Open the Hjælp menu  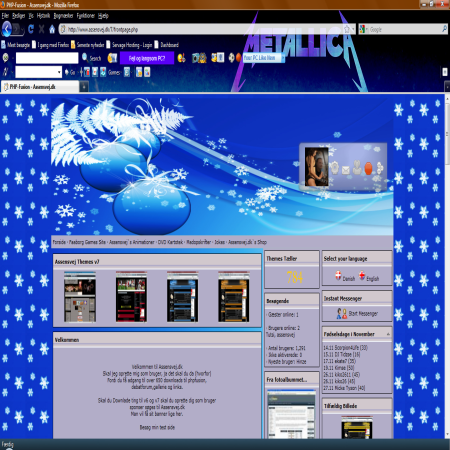pyautogui.click(x=103, y=15)
